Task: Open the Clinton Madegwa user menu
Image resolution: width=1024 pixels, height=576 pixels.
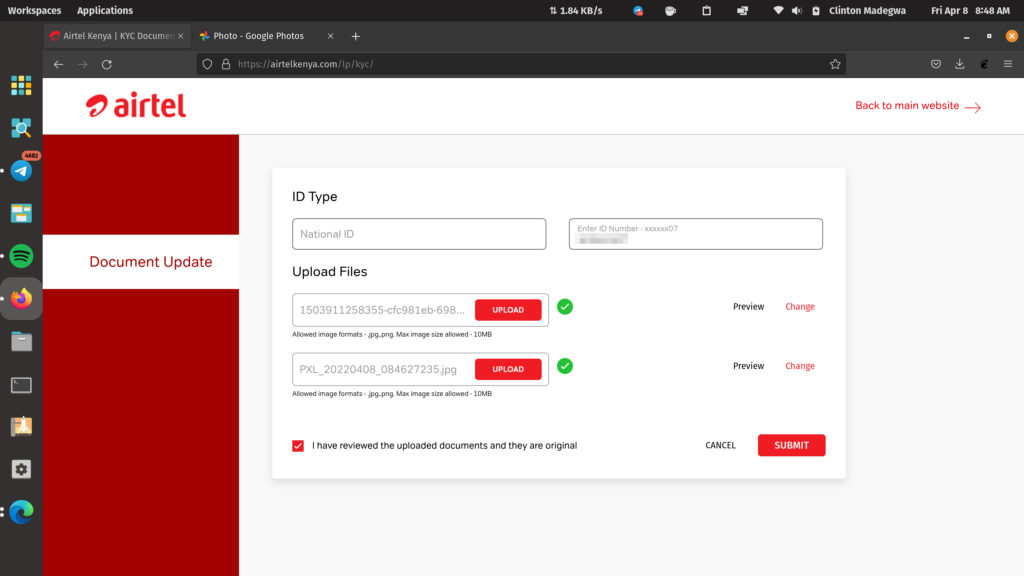Action: [x=867, y=10]
